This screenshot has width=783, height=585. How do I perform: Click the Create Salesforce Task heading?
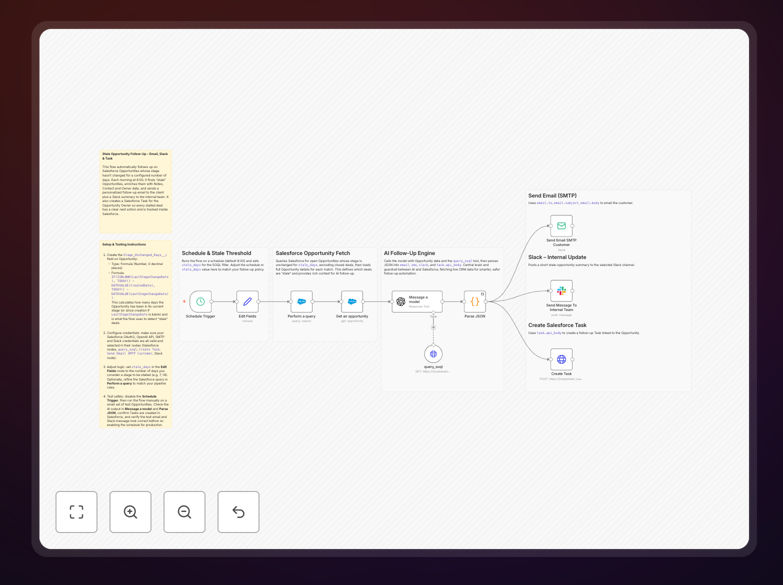(557, 325)
